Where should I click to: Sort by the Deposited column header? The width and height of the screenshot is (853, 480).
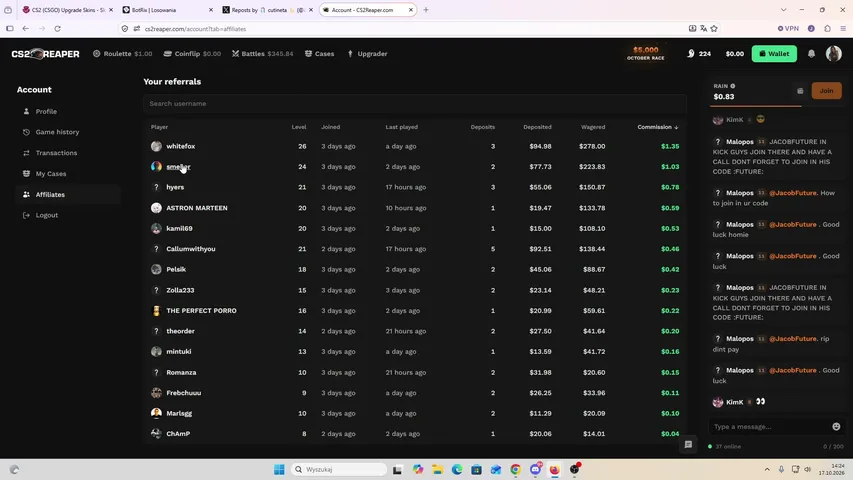point(537,127)
